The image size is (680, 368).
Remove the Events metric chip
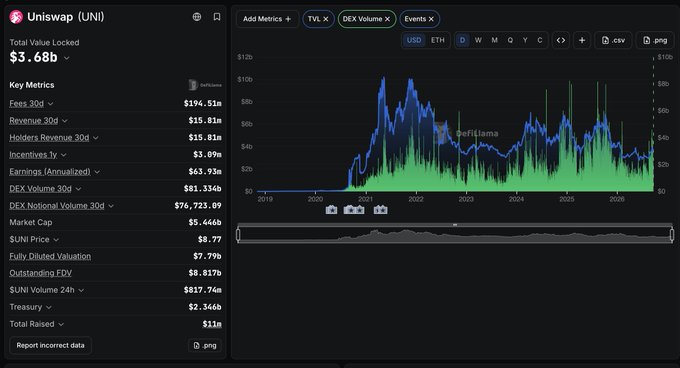(431, 19)
